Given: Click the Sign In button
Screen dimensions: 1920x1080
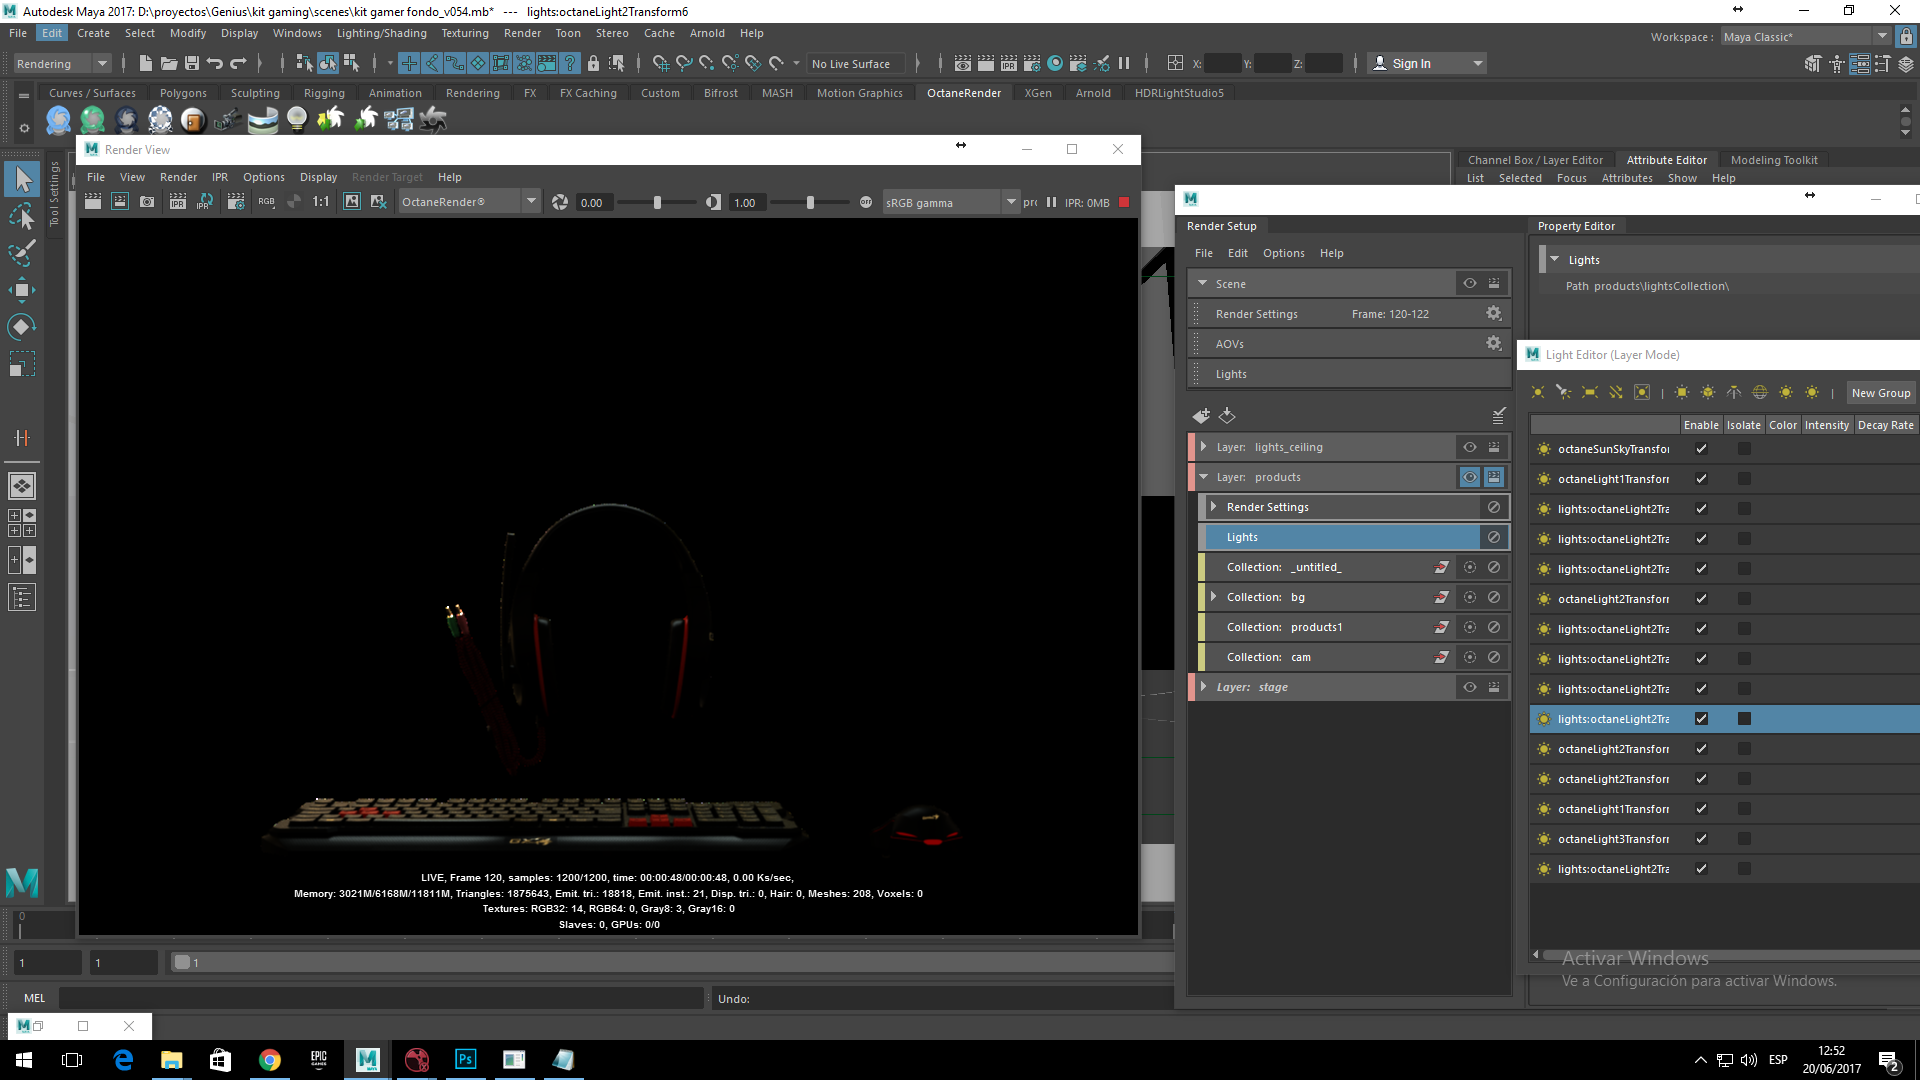Looking at the screenshot, I should tap(1411, 64).
